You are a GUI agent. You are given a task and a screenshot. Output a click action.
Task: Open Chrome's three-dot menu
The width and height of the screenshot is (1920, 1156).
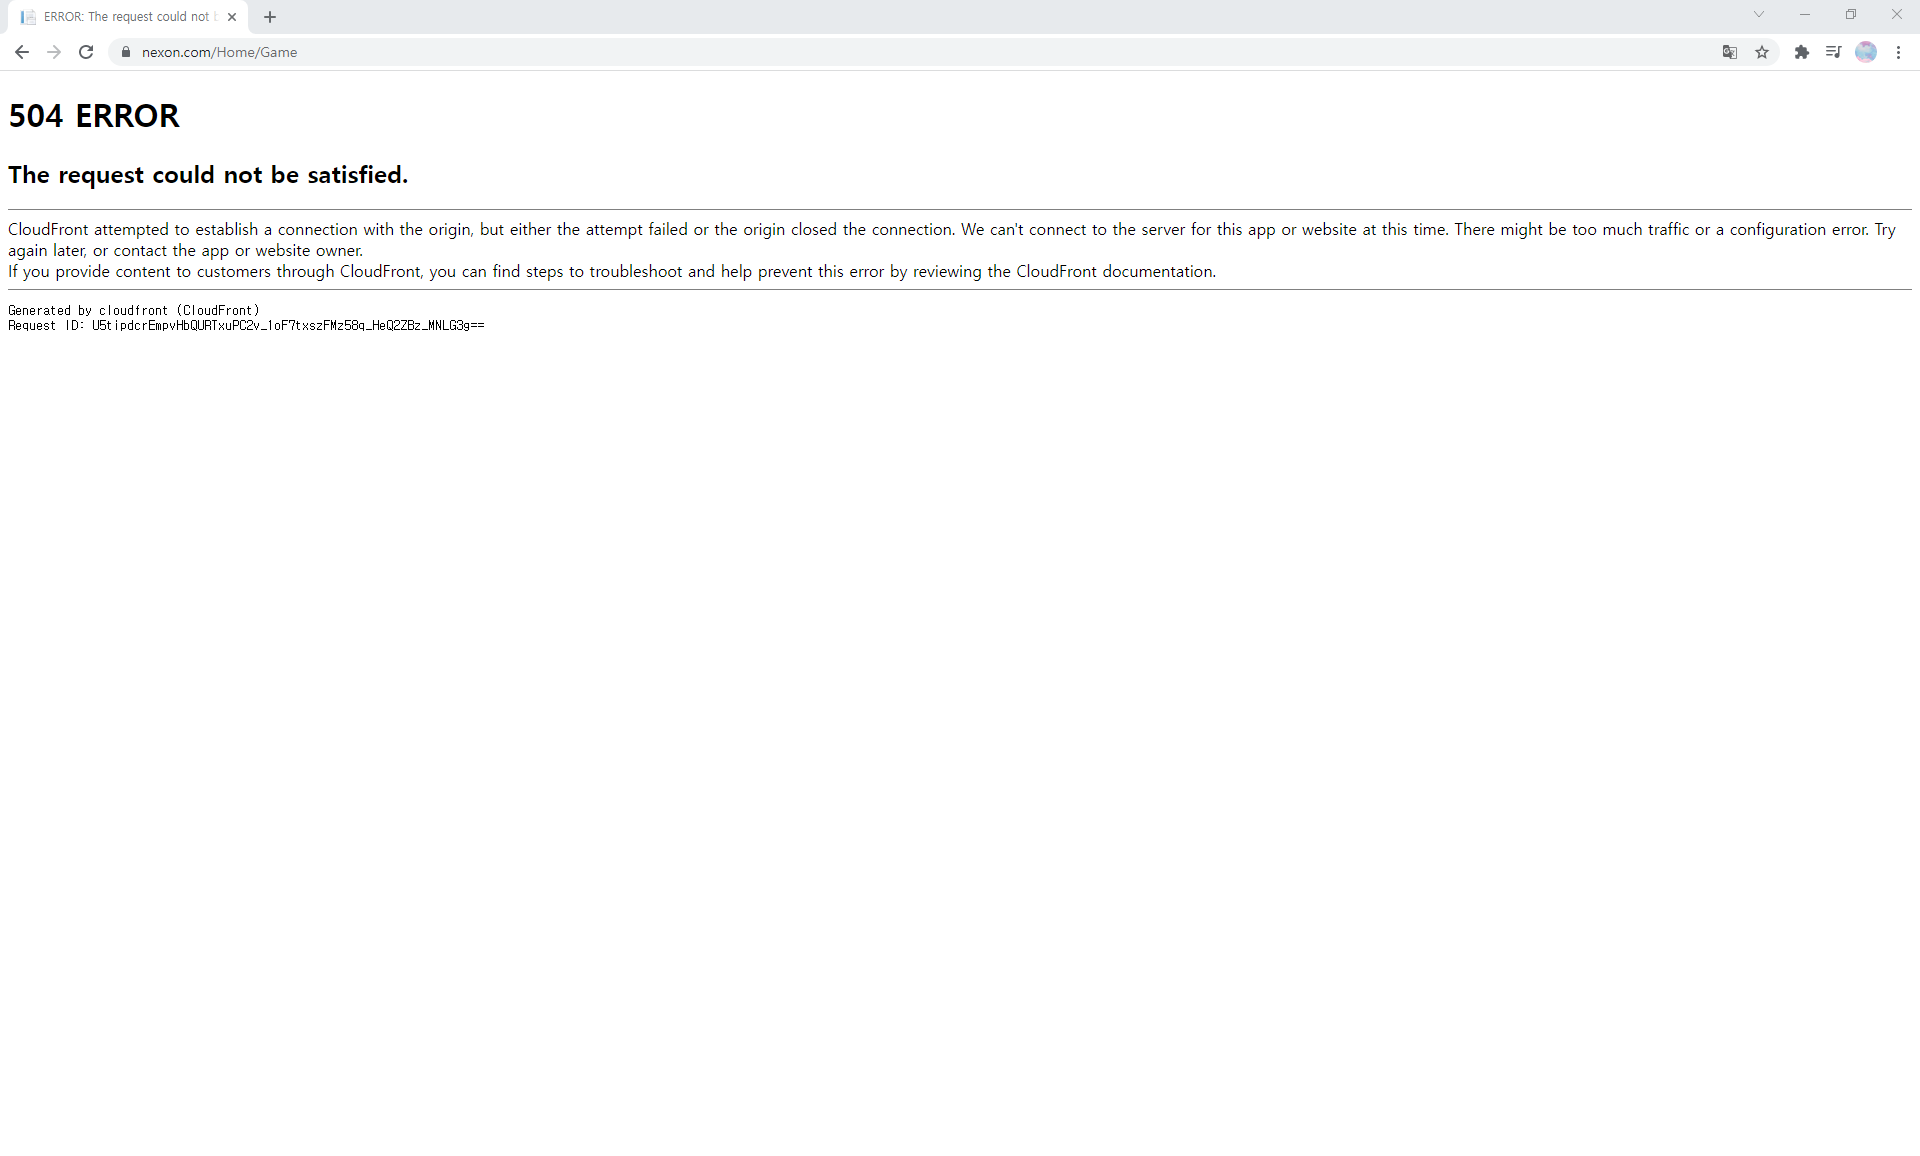(1898, 52)
